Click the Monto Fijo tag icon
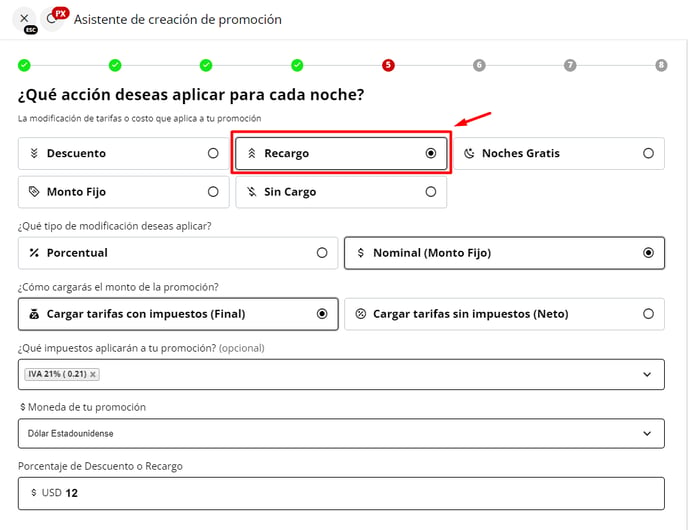Image resolution: width=688 pixels, height=530 pixels. (x=34, y=191)
